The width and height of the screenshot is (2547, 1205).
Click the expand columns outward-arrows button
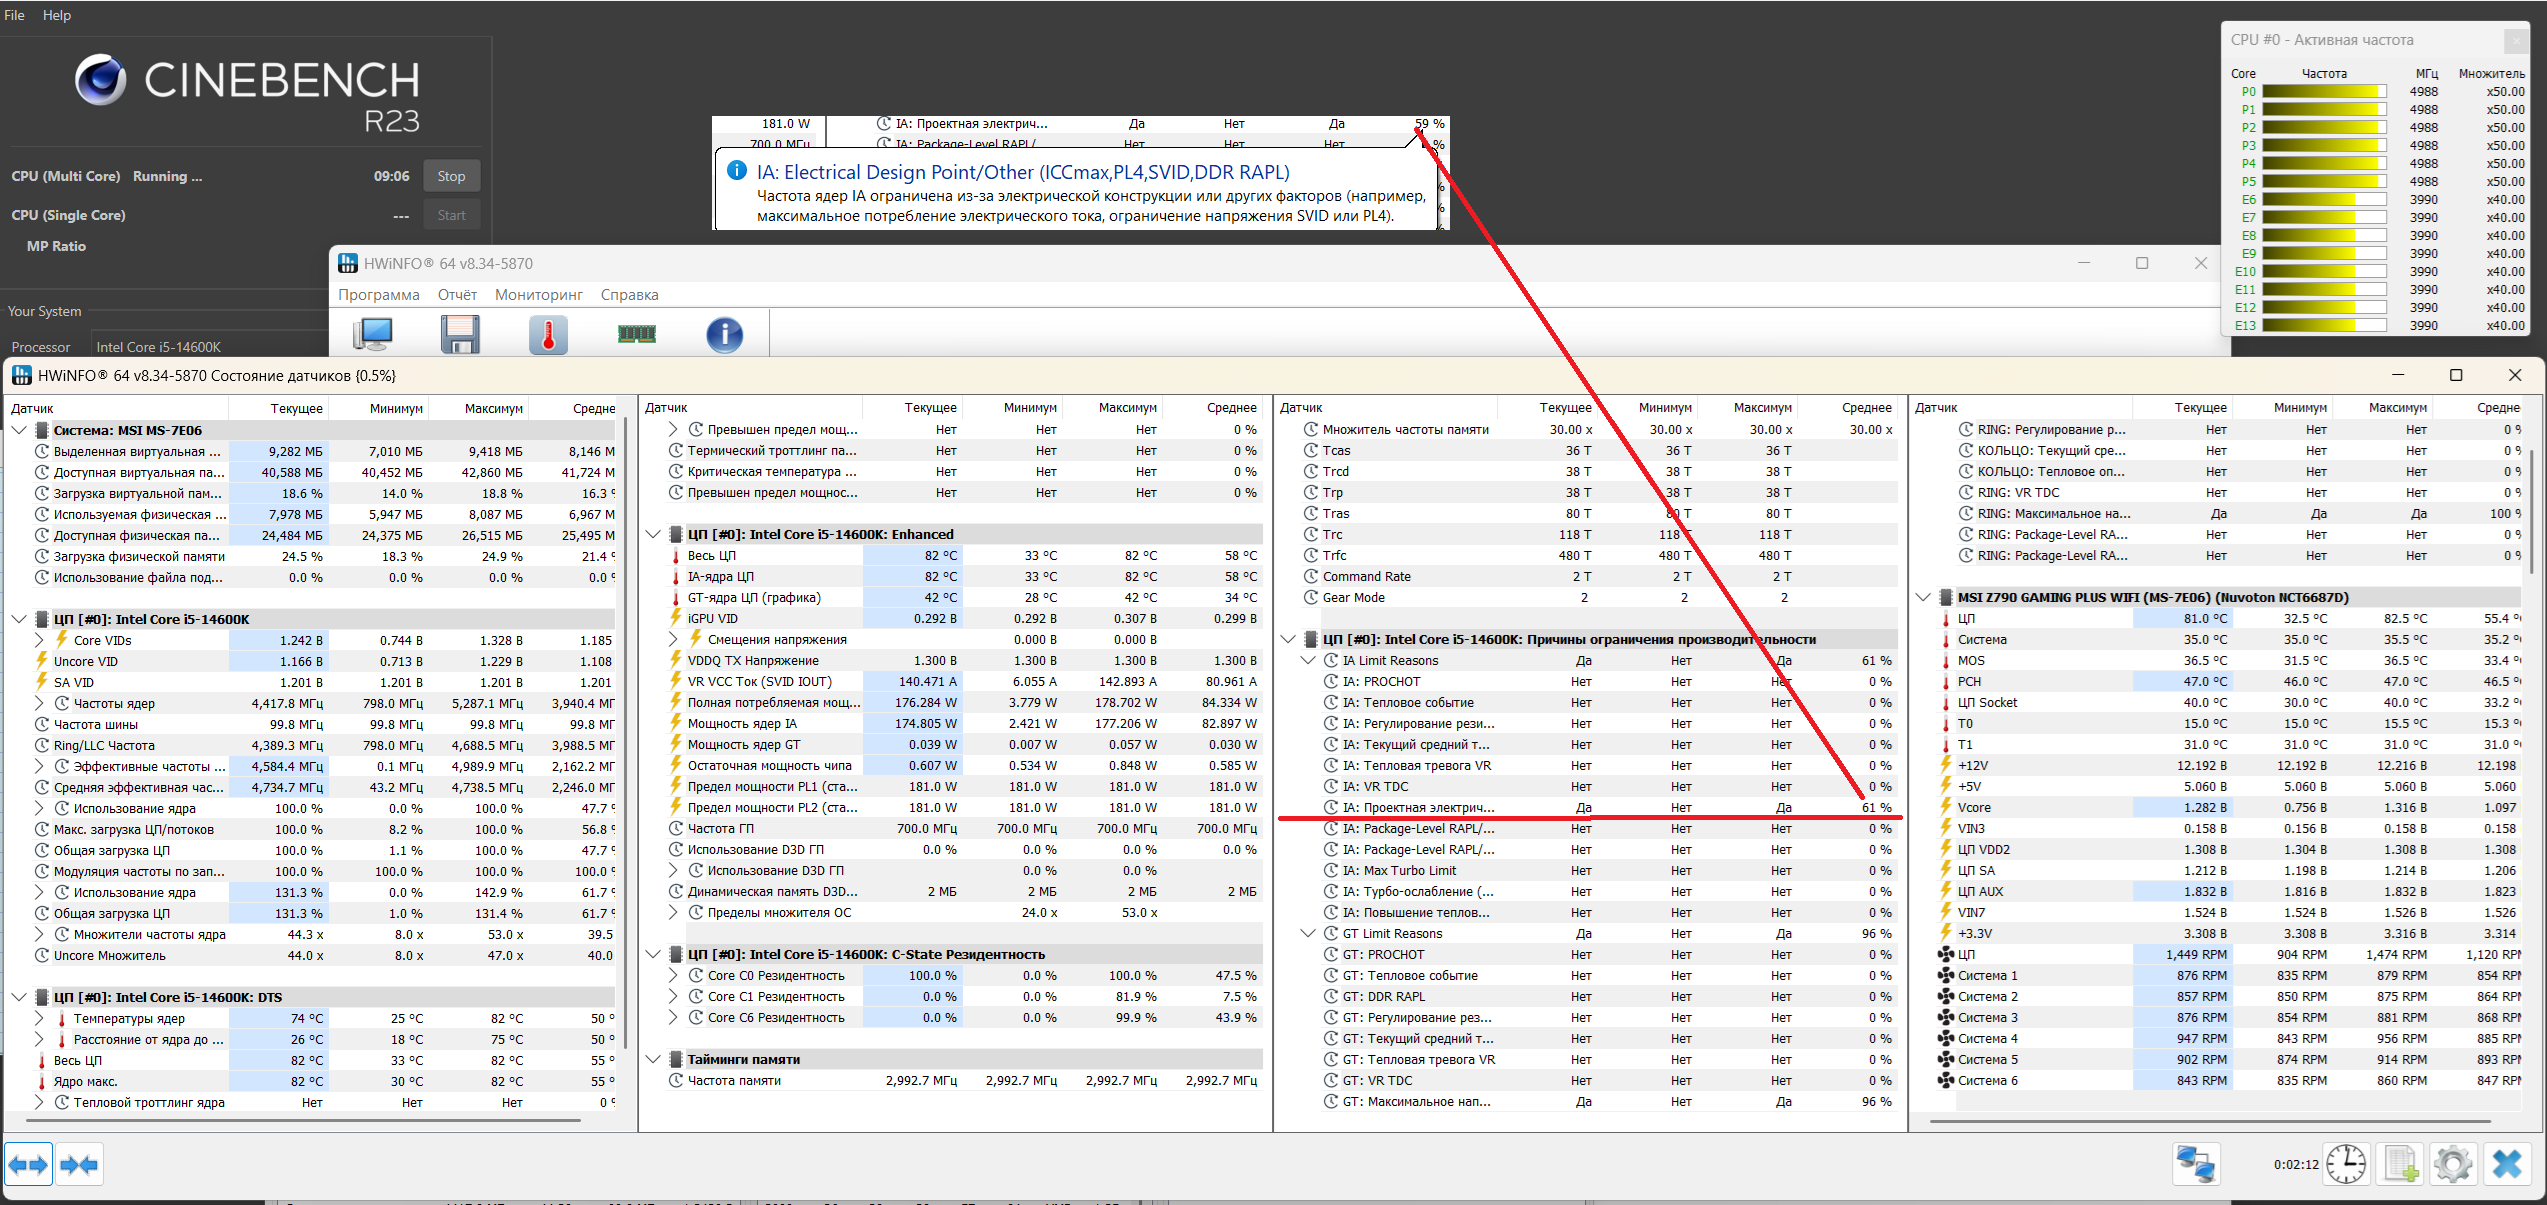click(x=28, y=1164)
